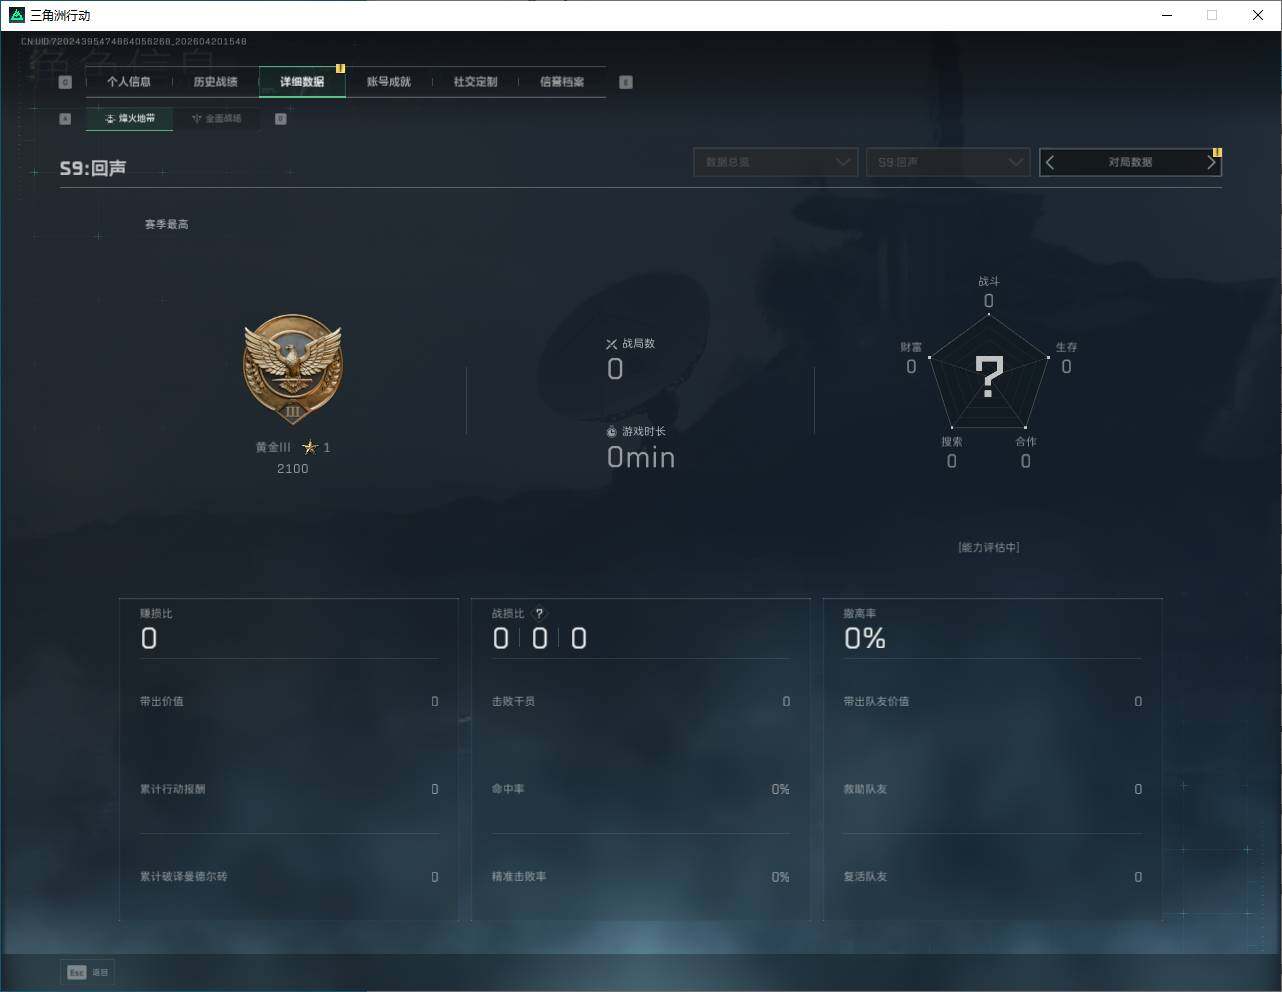The width and height of the screenshot is (1282, 992).
Task: Click the yellow alert badge on 详细数据 tab
Action: coord(340,69)
